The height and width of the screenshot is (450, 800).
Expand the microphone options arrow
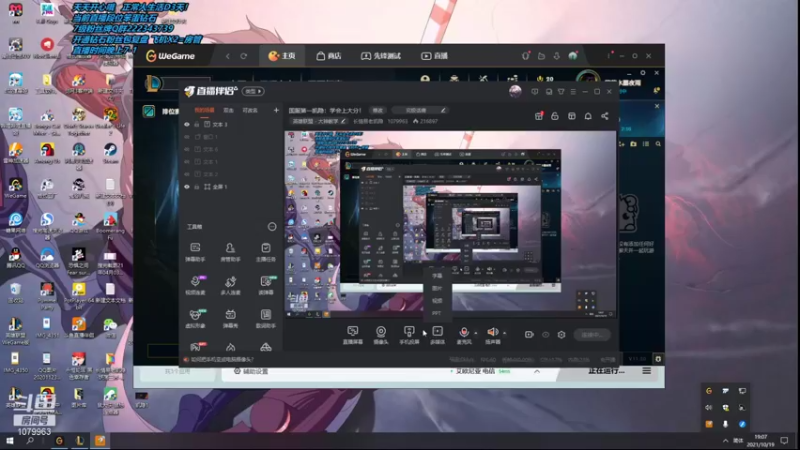pyautogui.click(x=476, y=333)
